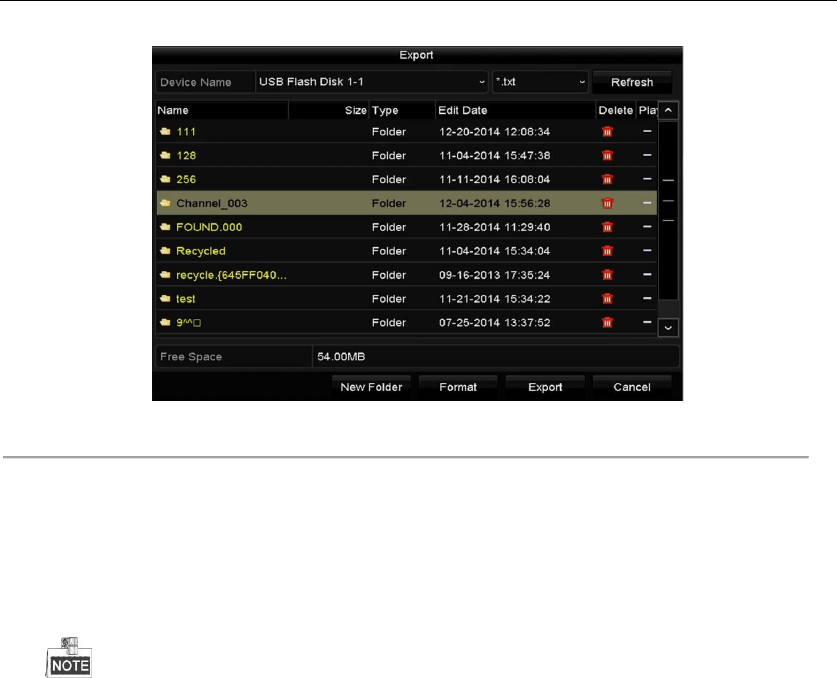The width and height of the screenshot is (837, 678).
Task: Open the Device Name dropdown USB Flash Disk 1-1
Action: [x=372, y=82]
